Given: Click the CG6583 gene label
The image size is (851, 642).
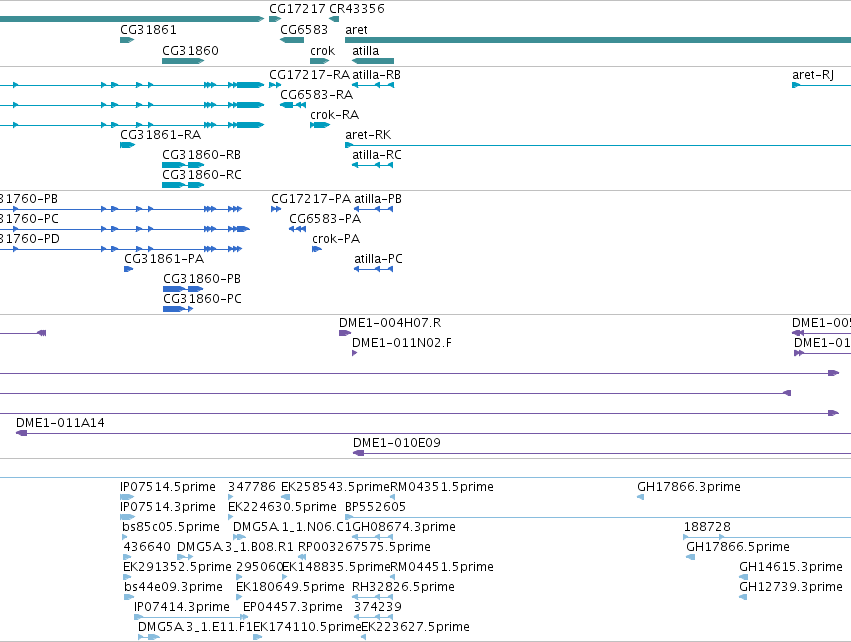Looking at the screenshot, I should pyautogui.click(x=304, y=29).
